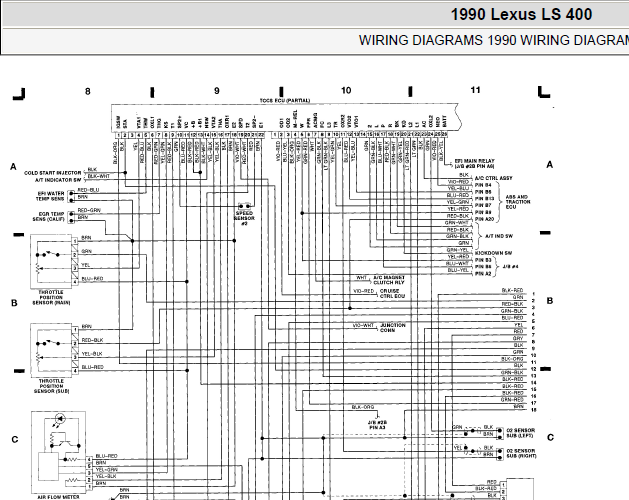Viewport: 629px width, 500px height.
Task: Click "YEL-GRN" wire label at Air Flow Meter
Action: 107,470
